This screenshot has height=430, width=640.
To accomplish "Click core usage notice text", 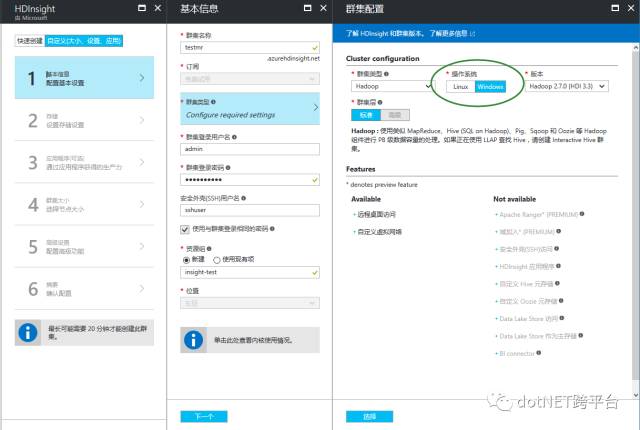I will tap(253, 340).
